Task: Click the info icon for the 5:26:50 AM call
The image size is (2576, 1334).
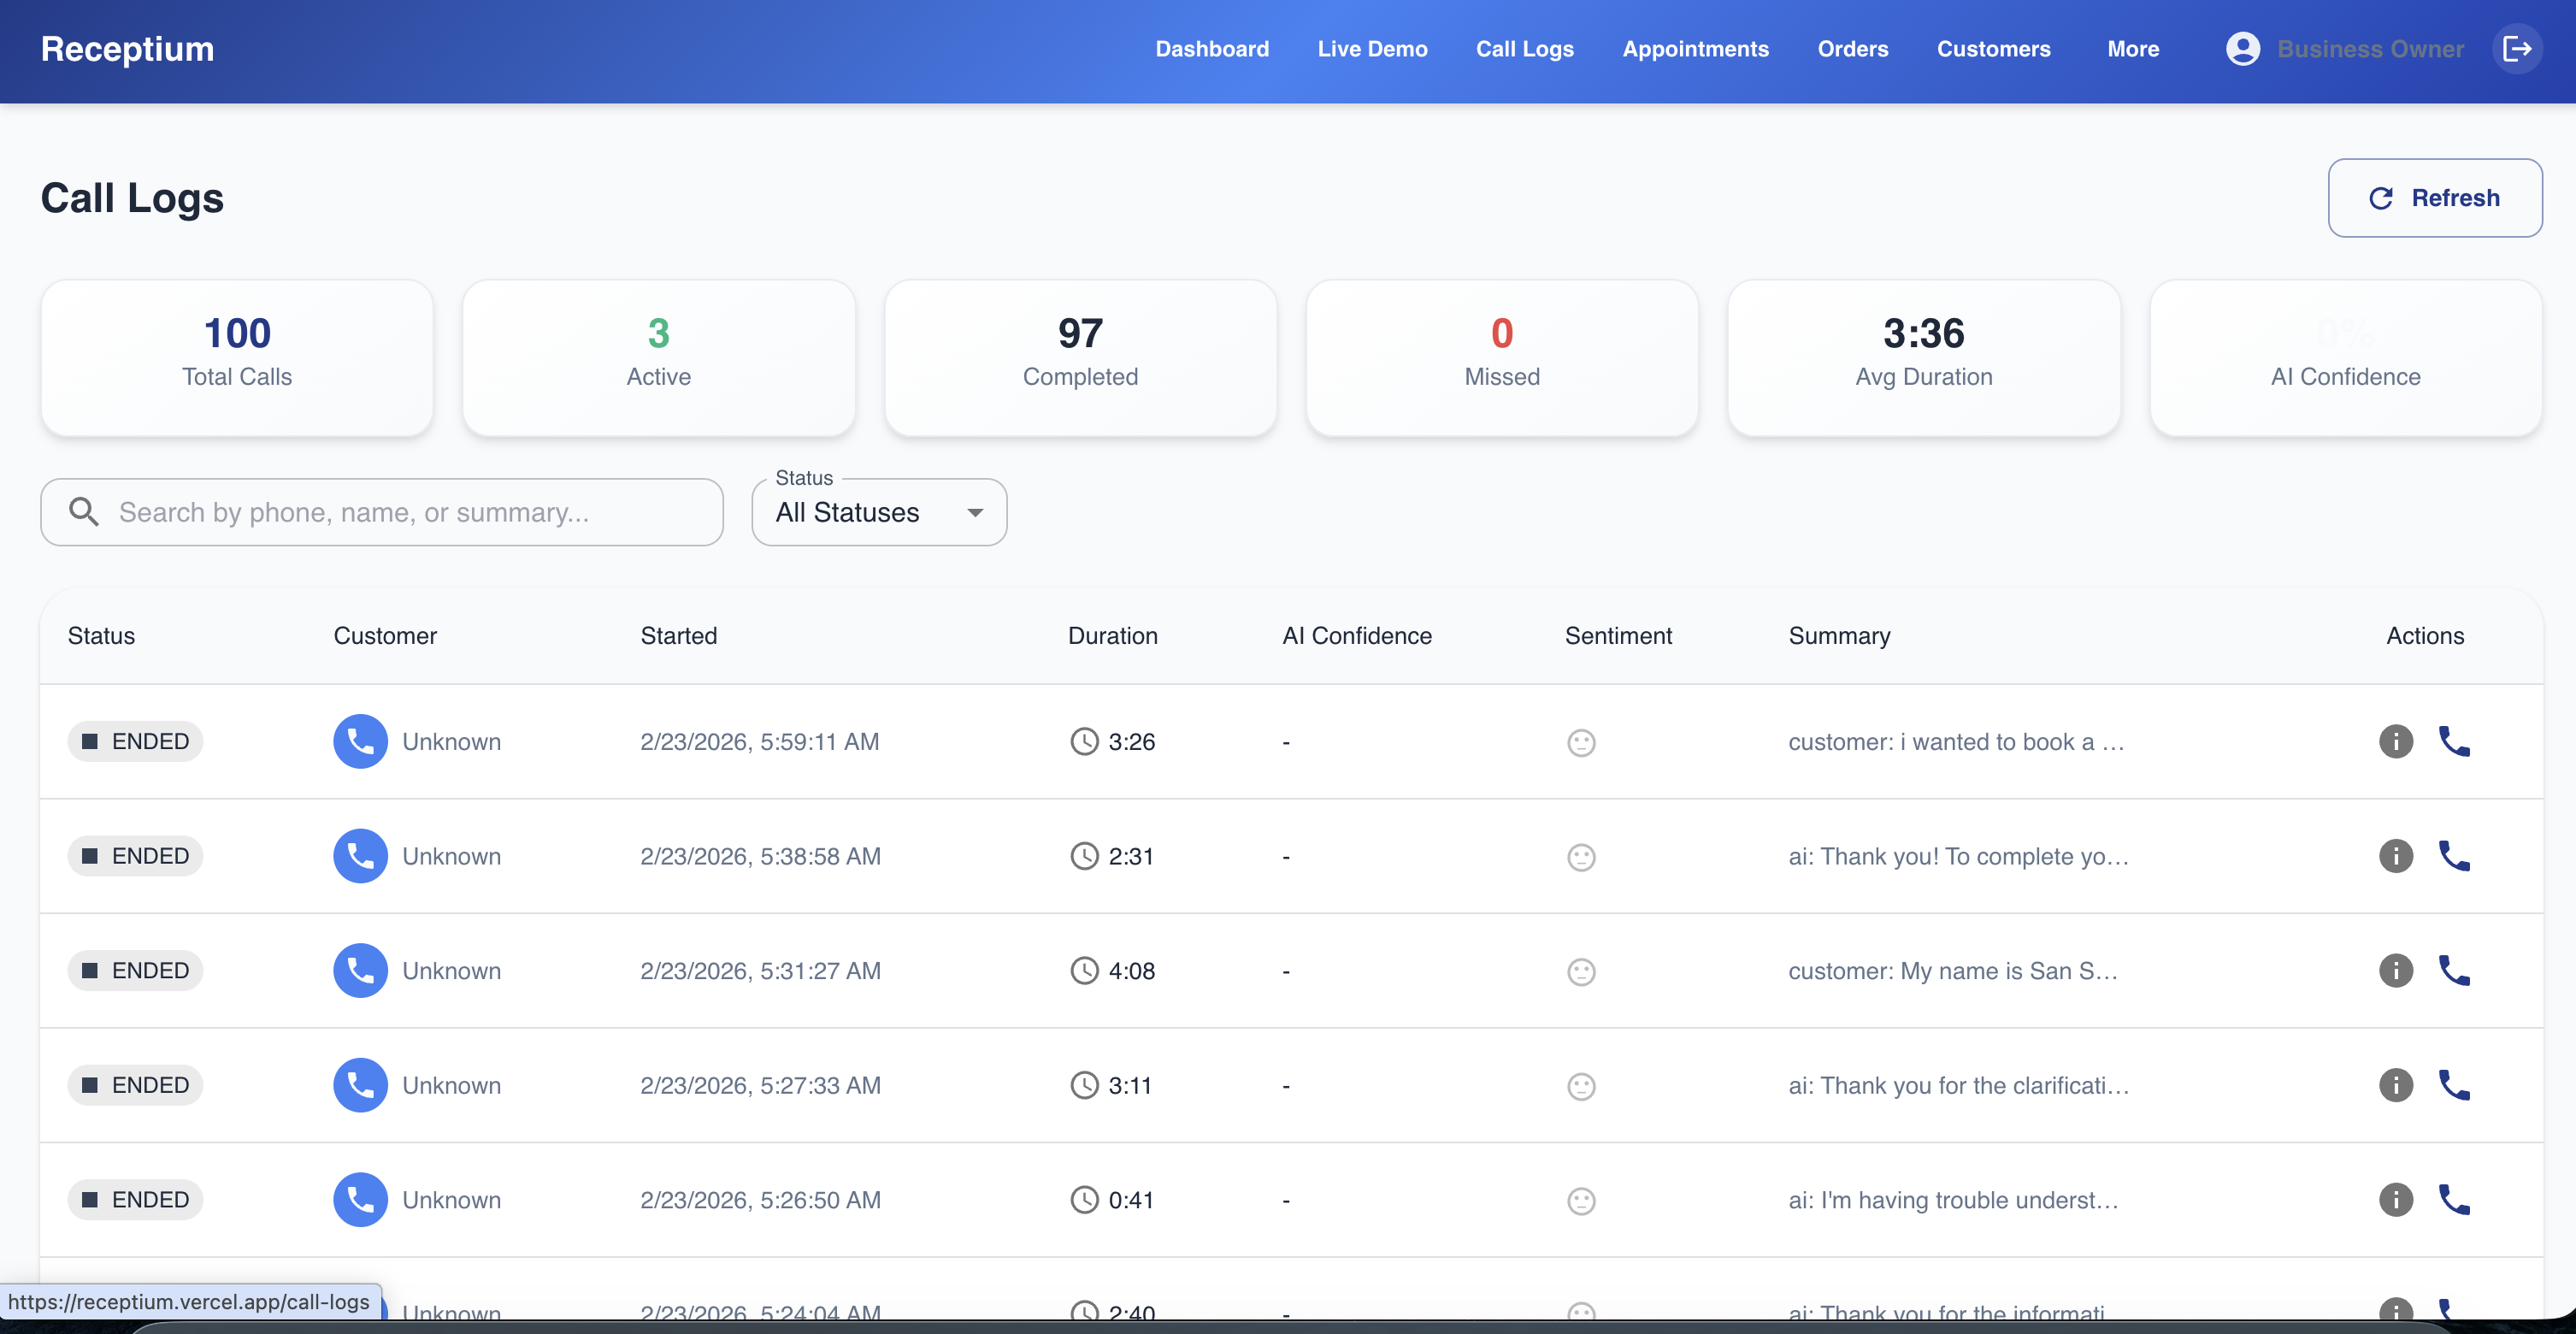Action: 2395,1199
